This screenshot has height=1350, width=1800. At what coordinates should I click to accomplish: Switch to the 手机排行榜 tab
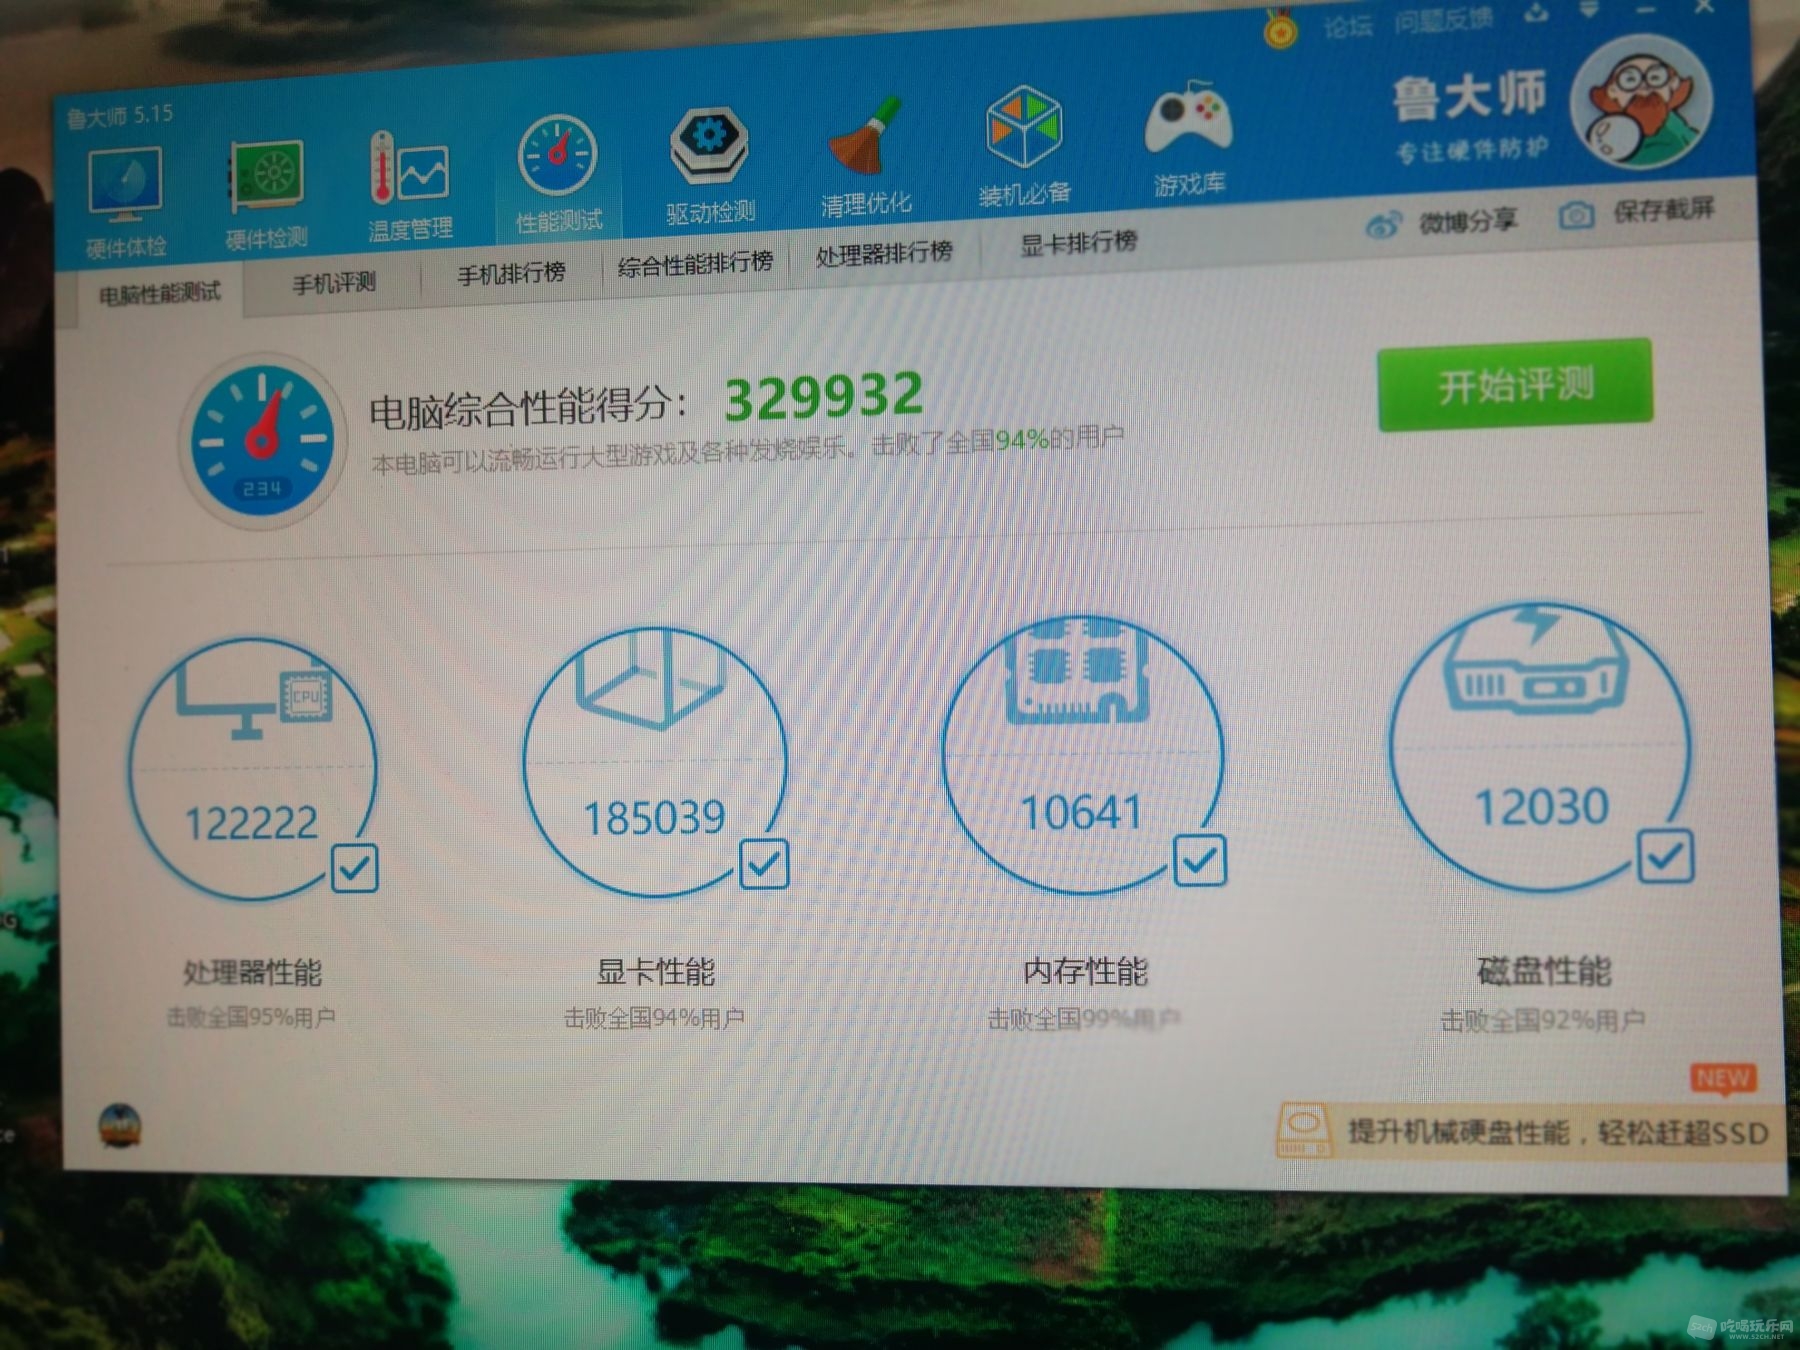[x=511, y=272]
